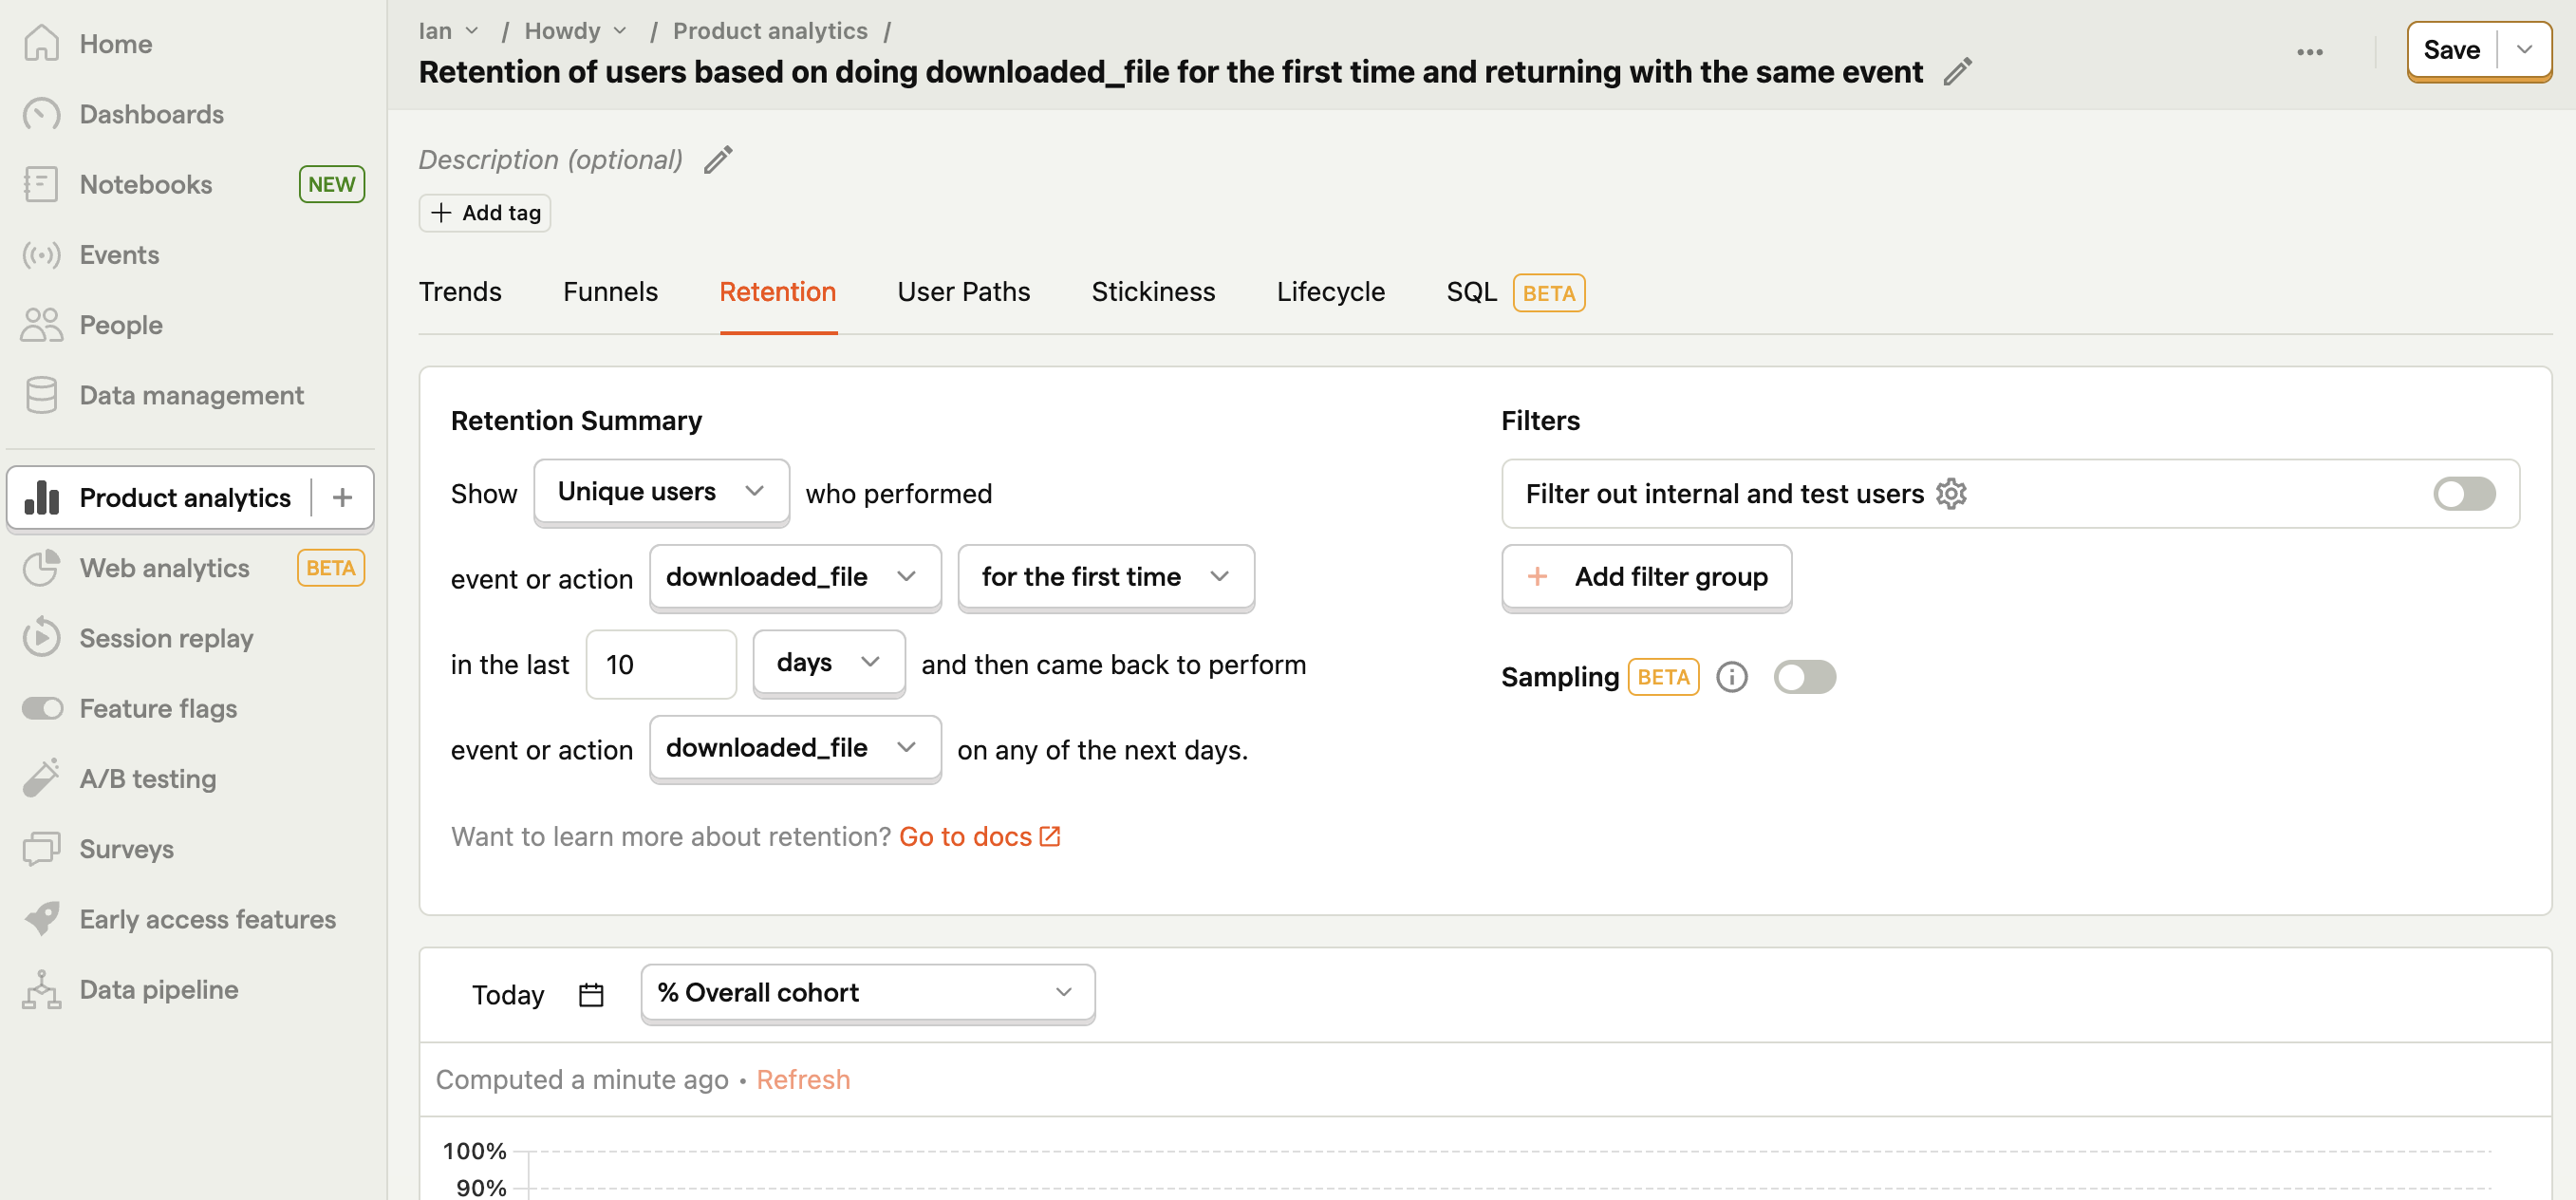This screenshot has height=1200, width=2576.
Task: Click the Surveys sidebar icon
Action: pos(45,848)
